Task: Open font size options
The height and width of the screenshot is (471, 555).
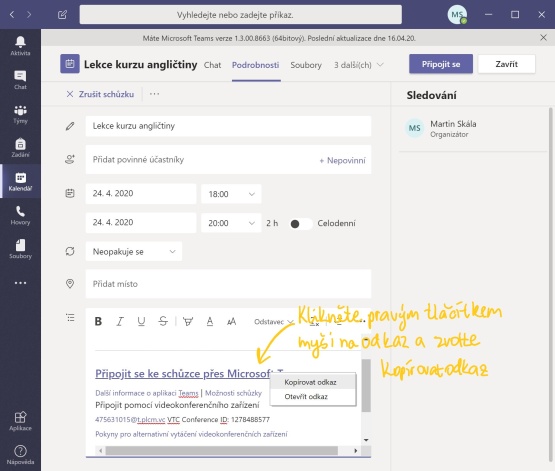Action: tap(231, 321)
